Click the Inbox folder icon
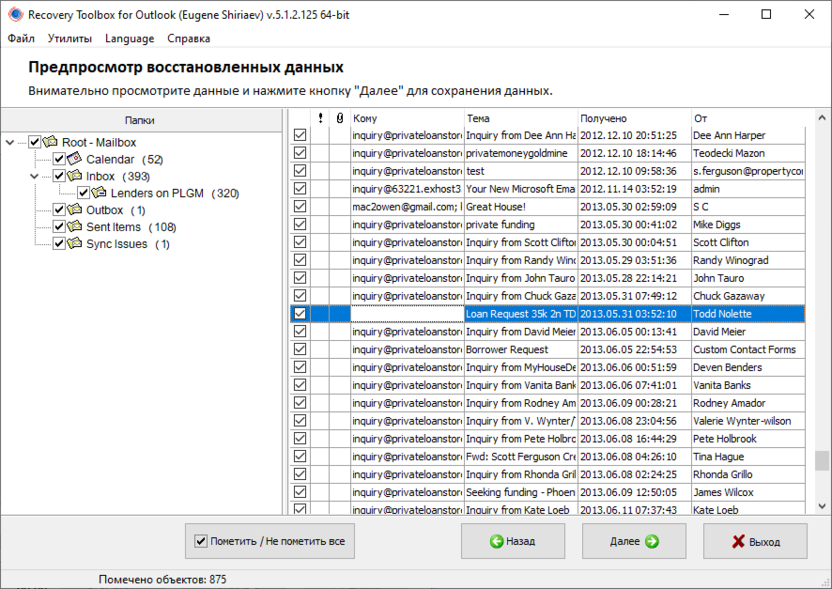Viewport: 832px width, 589px height. [x=74, y=176]
